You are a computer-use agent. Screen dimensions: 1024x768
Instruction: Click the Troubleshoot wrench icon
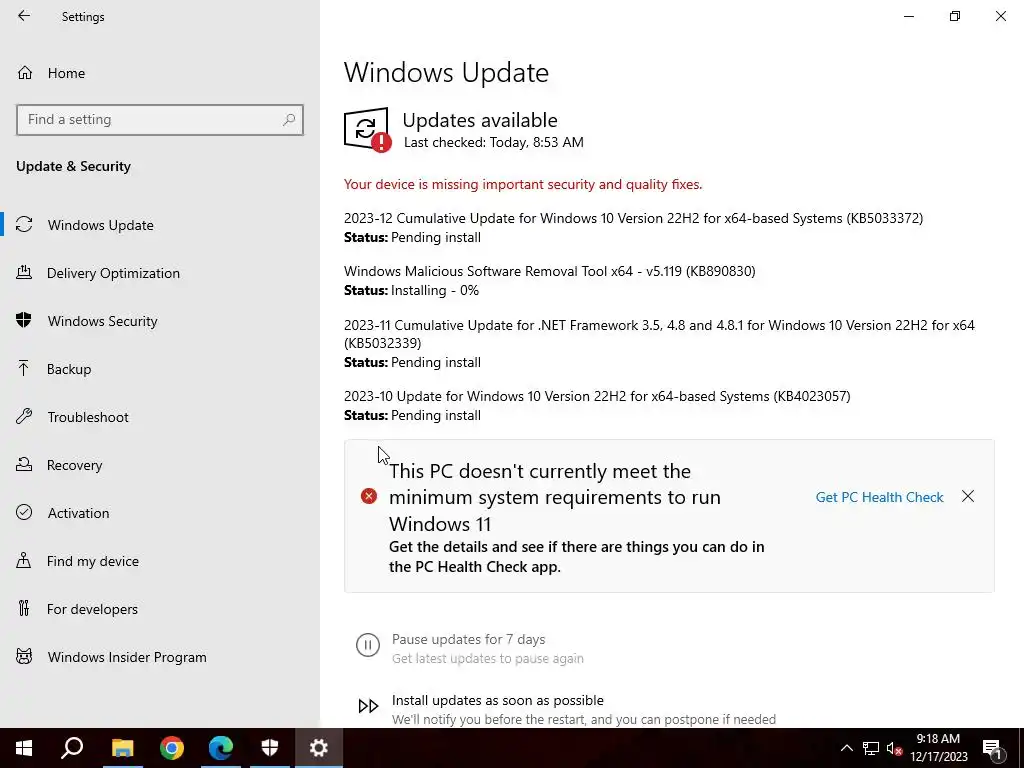(24, 417)
